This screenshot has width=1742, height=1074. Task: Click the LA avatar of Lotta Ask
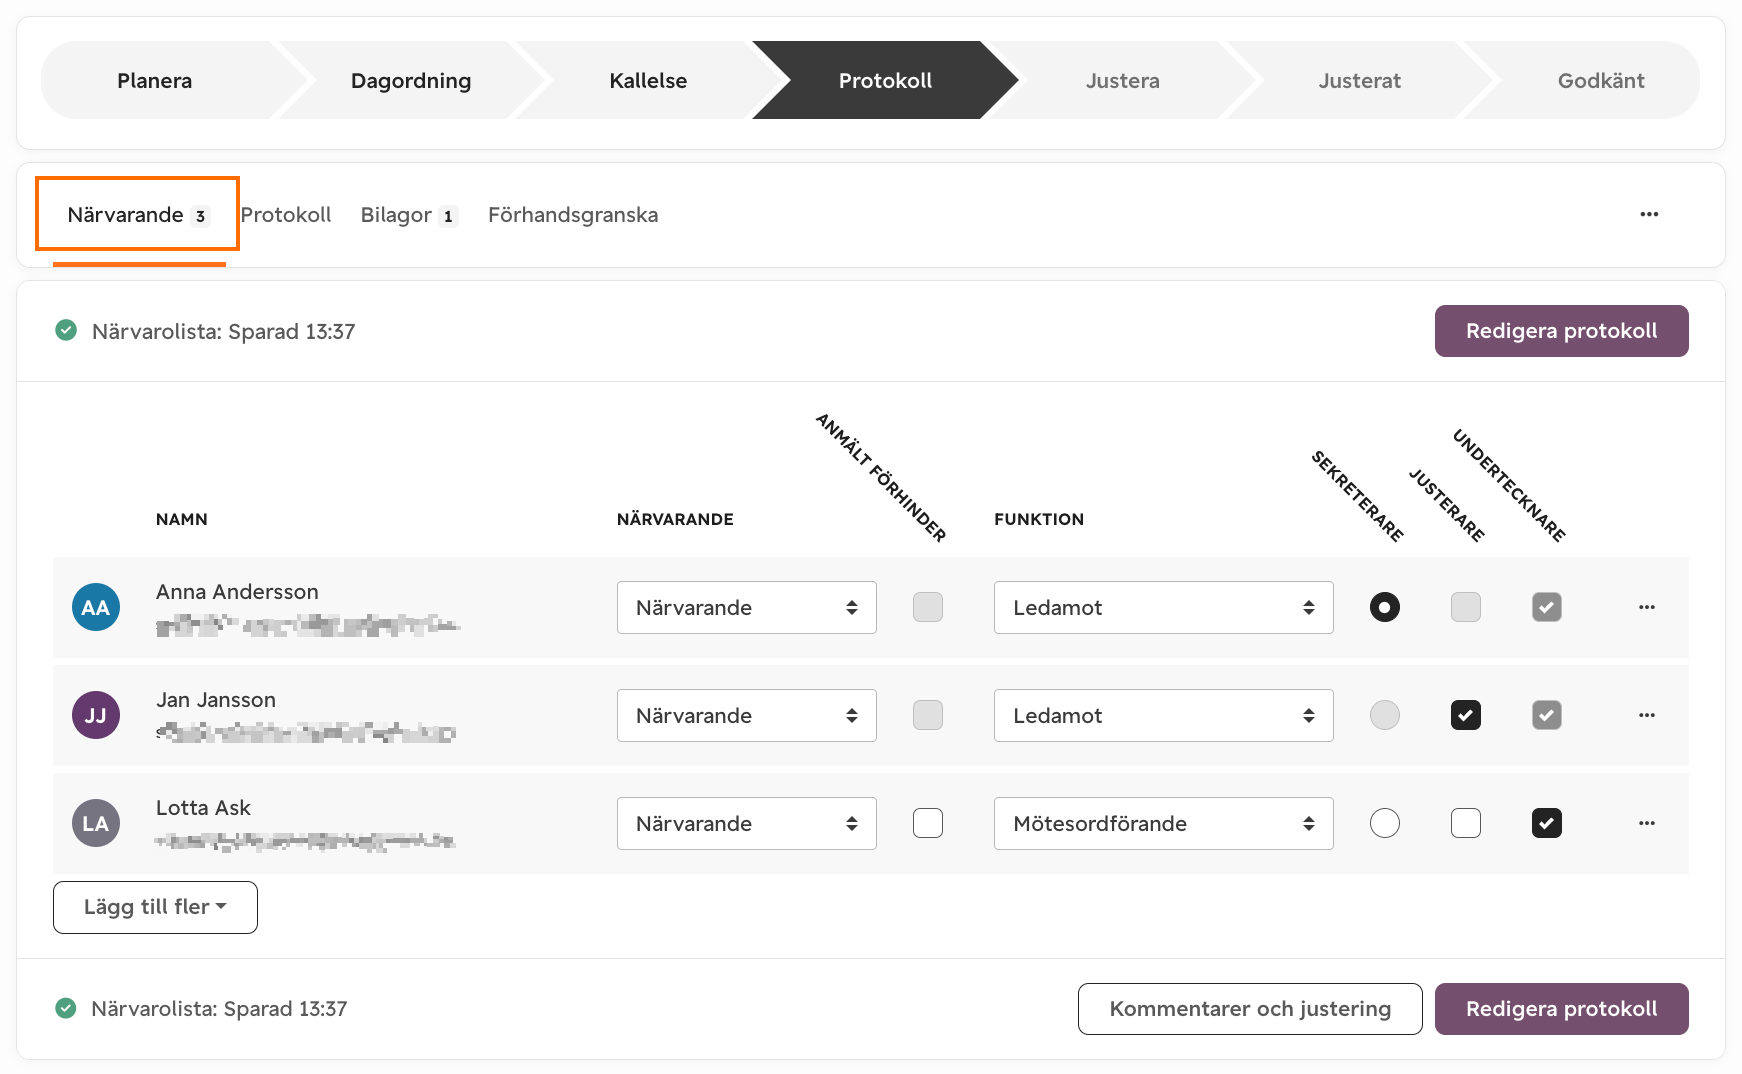(x=96, y=823)
